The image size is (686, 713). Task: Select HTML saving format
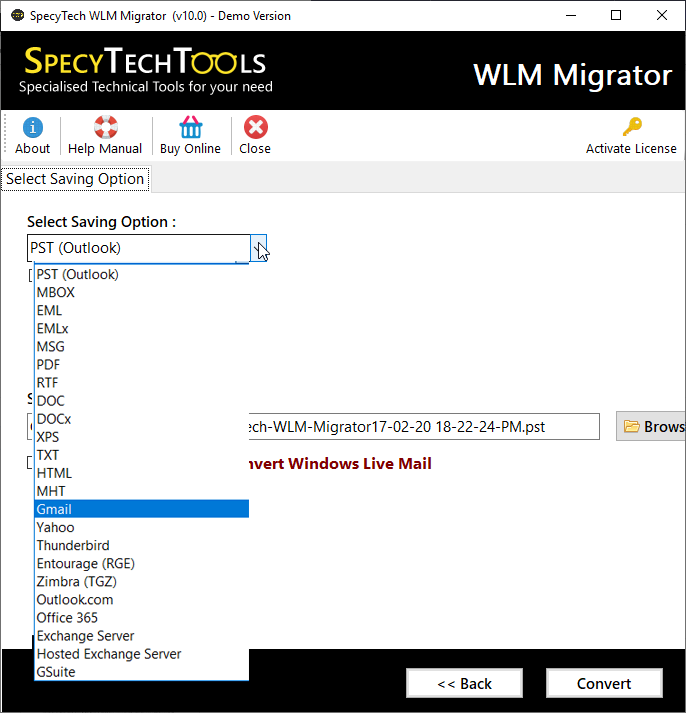pos(142,473)
